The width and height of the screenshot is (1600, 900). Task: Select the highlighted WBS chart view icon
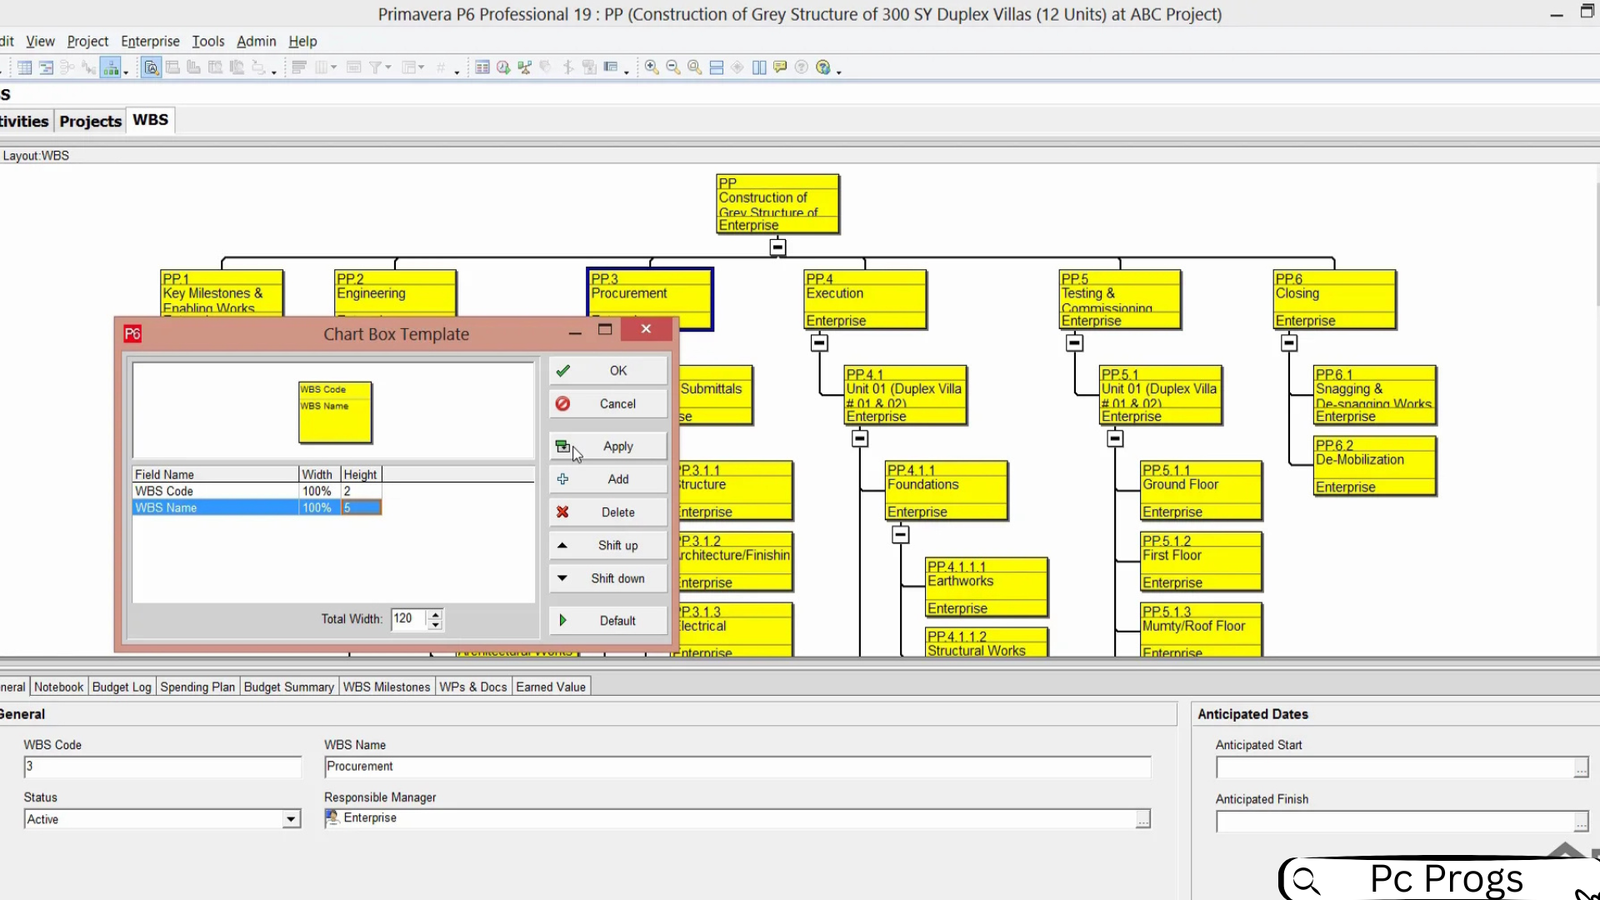click(111, 67)
